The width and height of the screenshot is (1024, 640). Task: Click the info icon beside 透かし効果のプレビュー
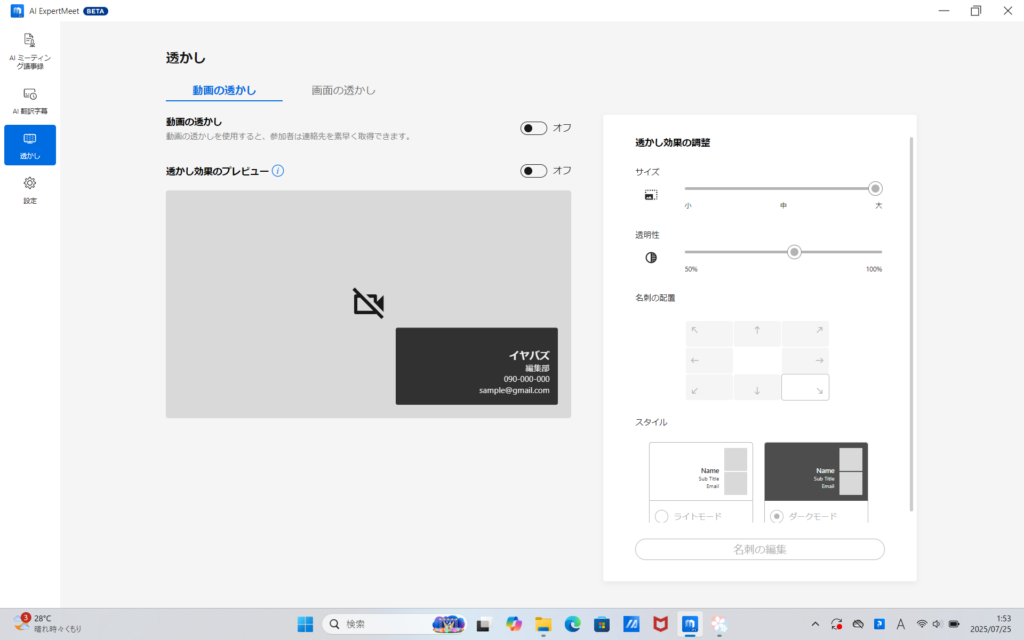279,171
